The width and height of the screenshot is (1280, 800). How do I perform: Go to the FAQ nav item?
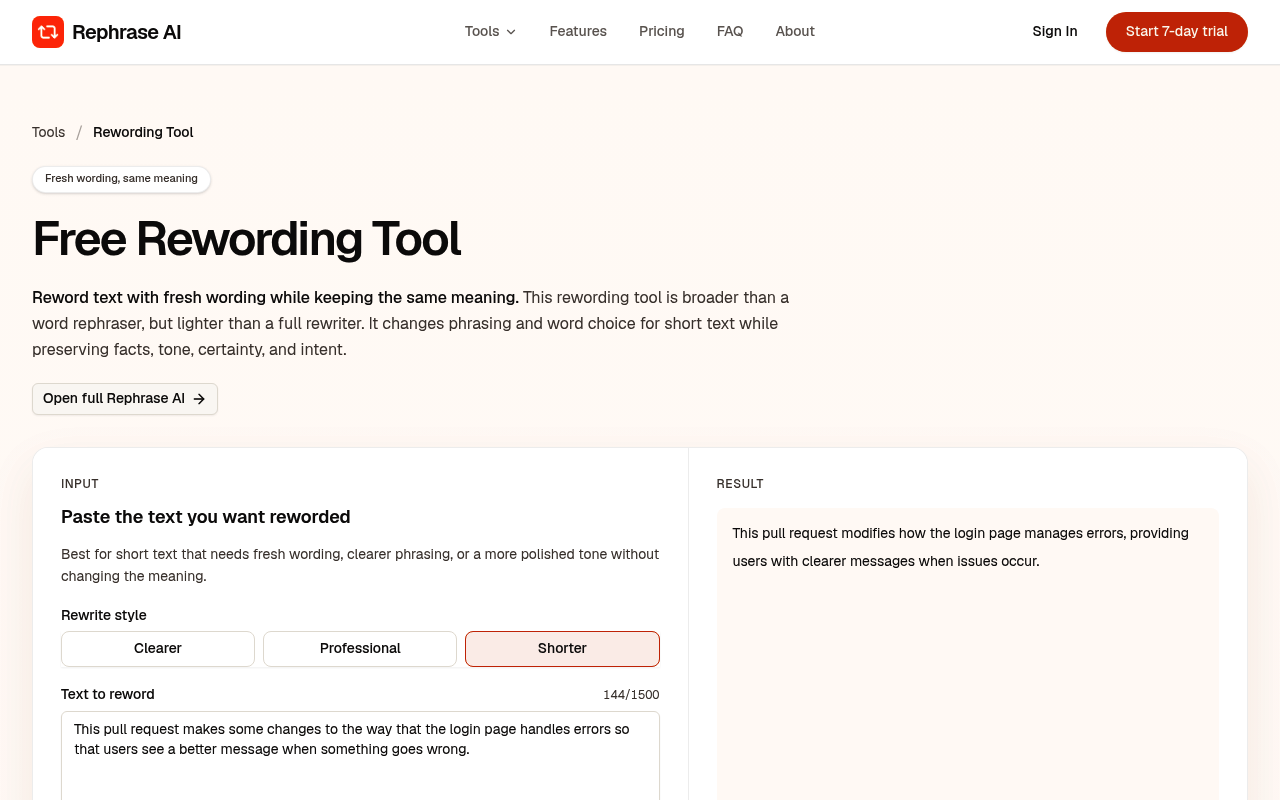pos(730,31)
